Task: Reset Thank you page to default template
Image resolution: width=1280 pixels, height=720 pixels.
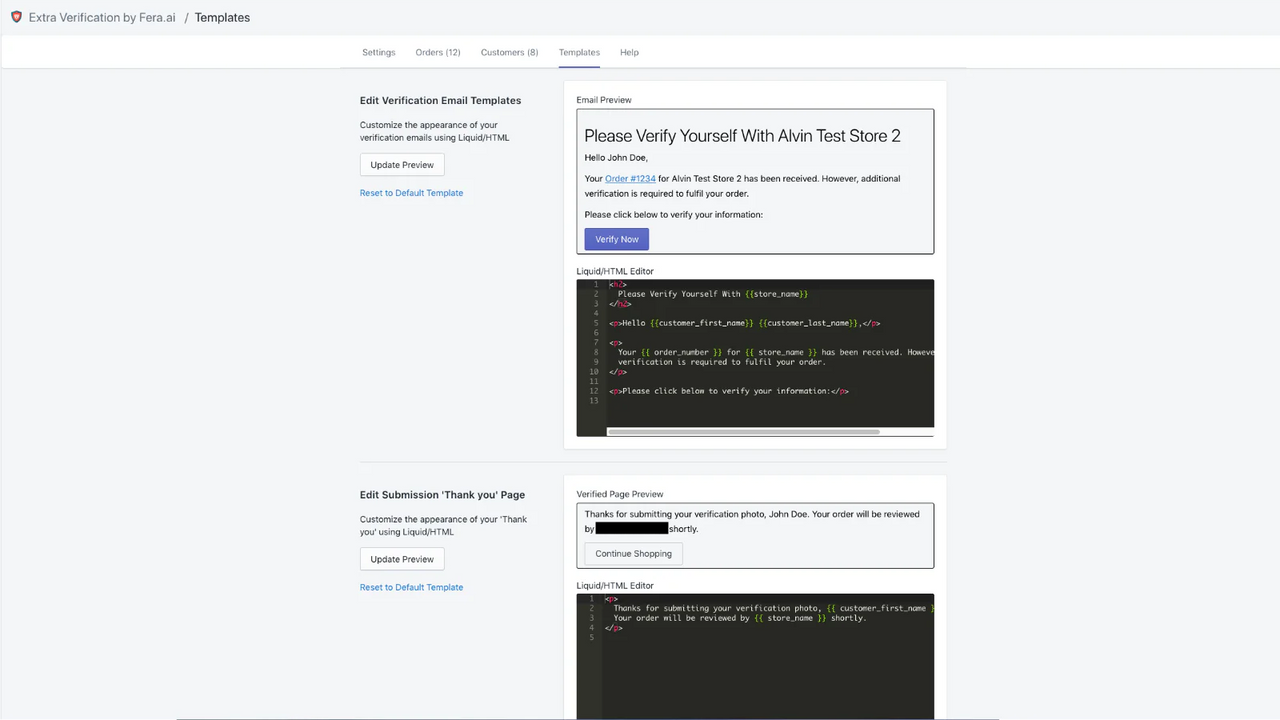Action: click(411, 587)
